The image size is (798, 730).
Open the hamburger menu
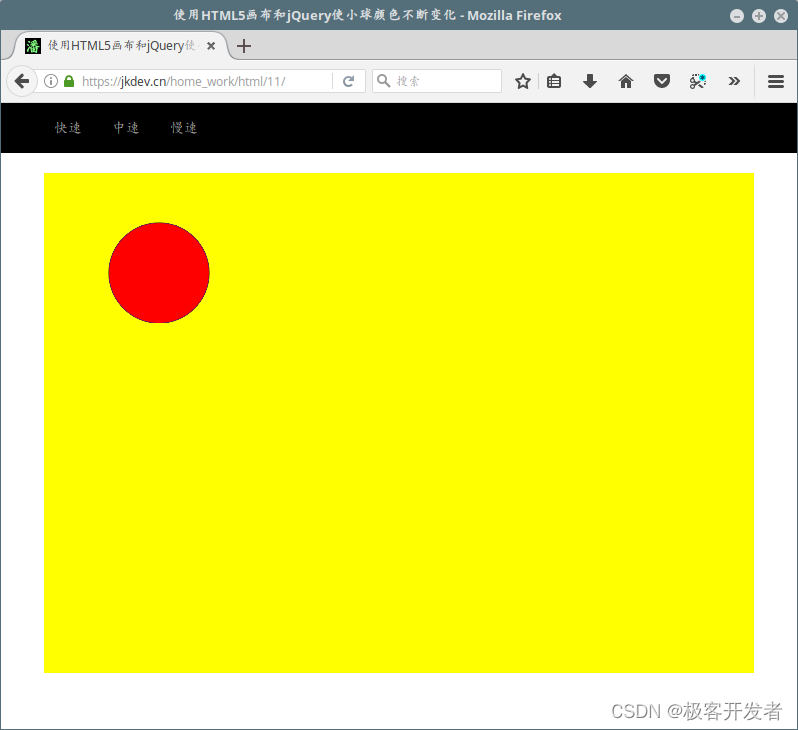point(776,81)
